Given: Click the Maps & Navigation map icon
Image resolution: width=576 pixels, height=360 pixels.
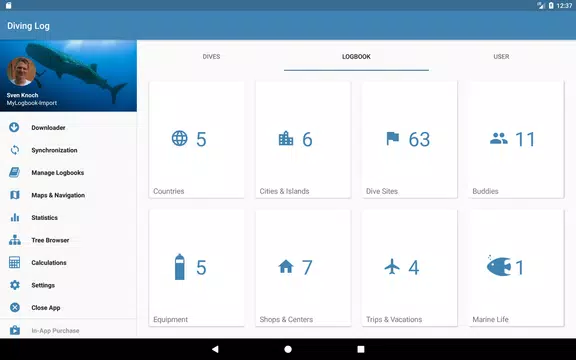Looking at the screenshot, I should 14,195.
